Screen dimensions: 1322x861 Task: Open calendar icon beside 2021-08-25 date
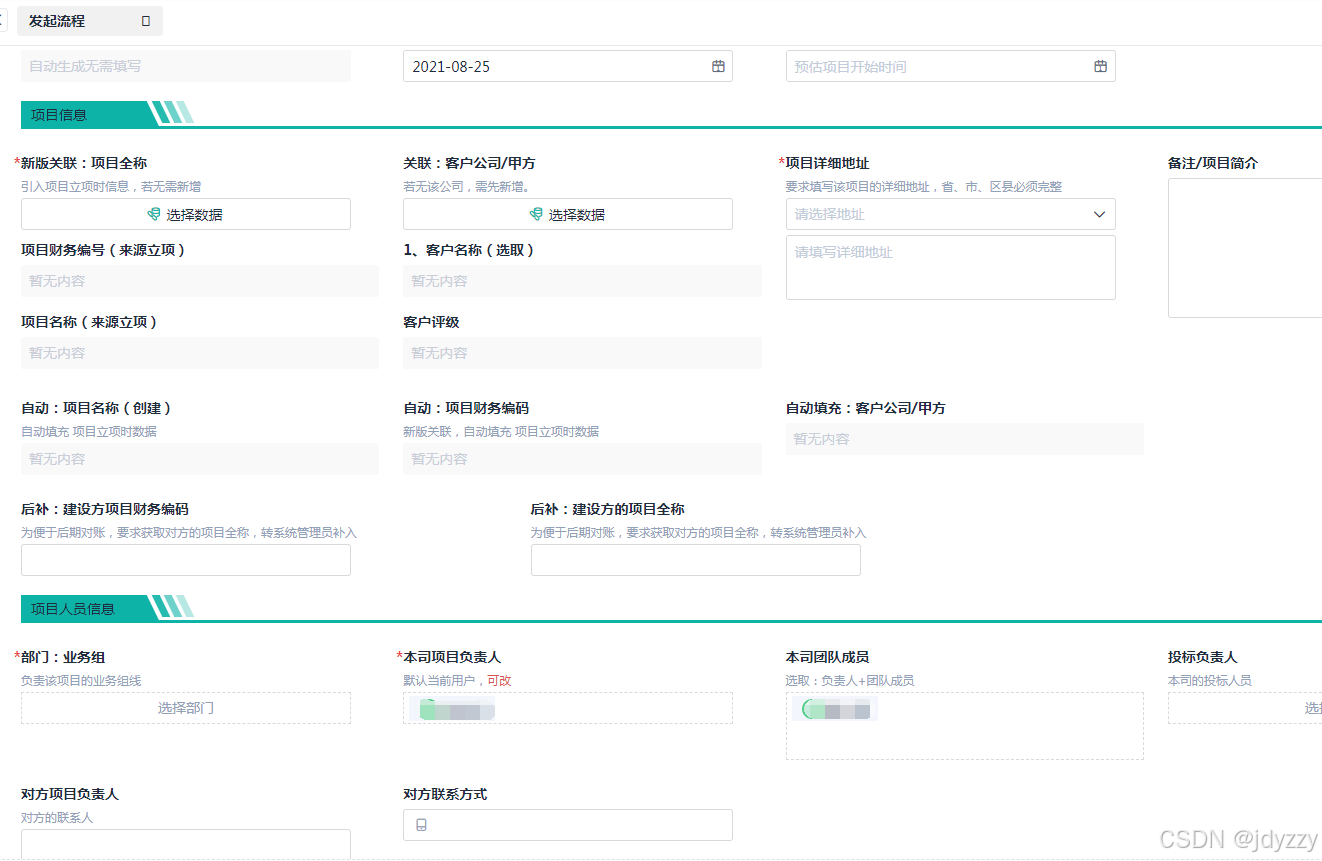(718, 66)
